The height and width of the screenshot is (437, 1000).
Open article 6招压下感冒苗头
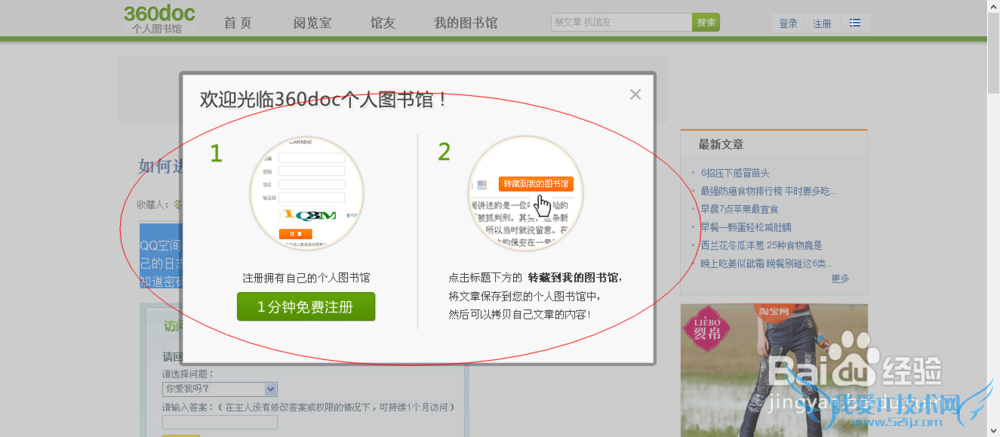(x=735, y=173)
